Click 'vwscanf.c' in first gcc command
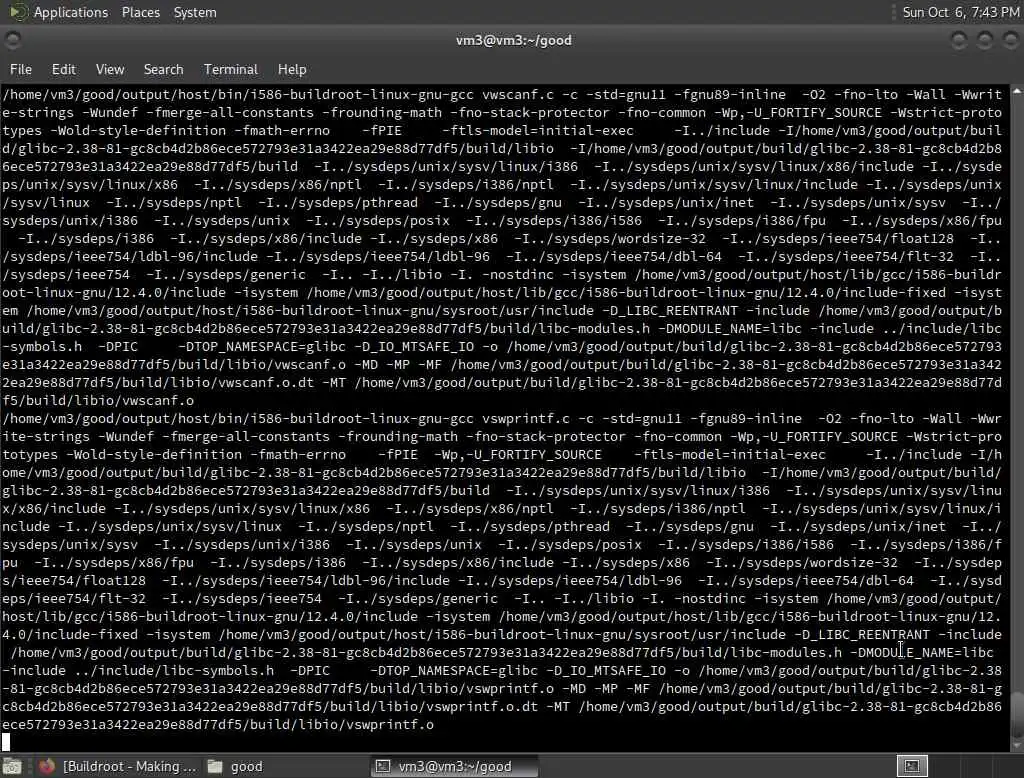Image resolution: width=1024 pixels, height=778 pixels. click(518, 95)
